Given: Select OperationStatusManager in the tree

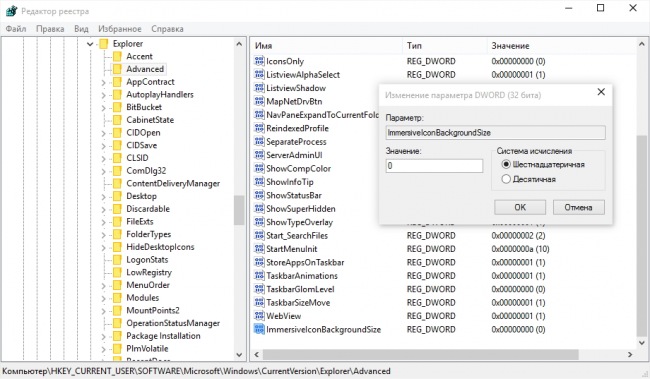Looking at the screenshot, I should coord(173,323).
